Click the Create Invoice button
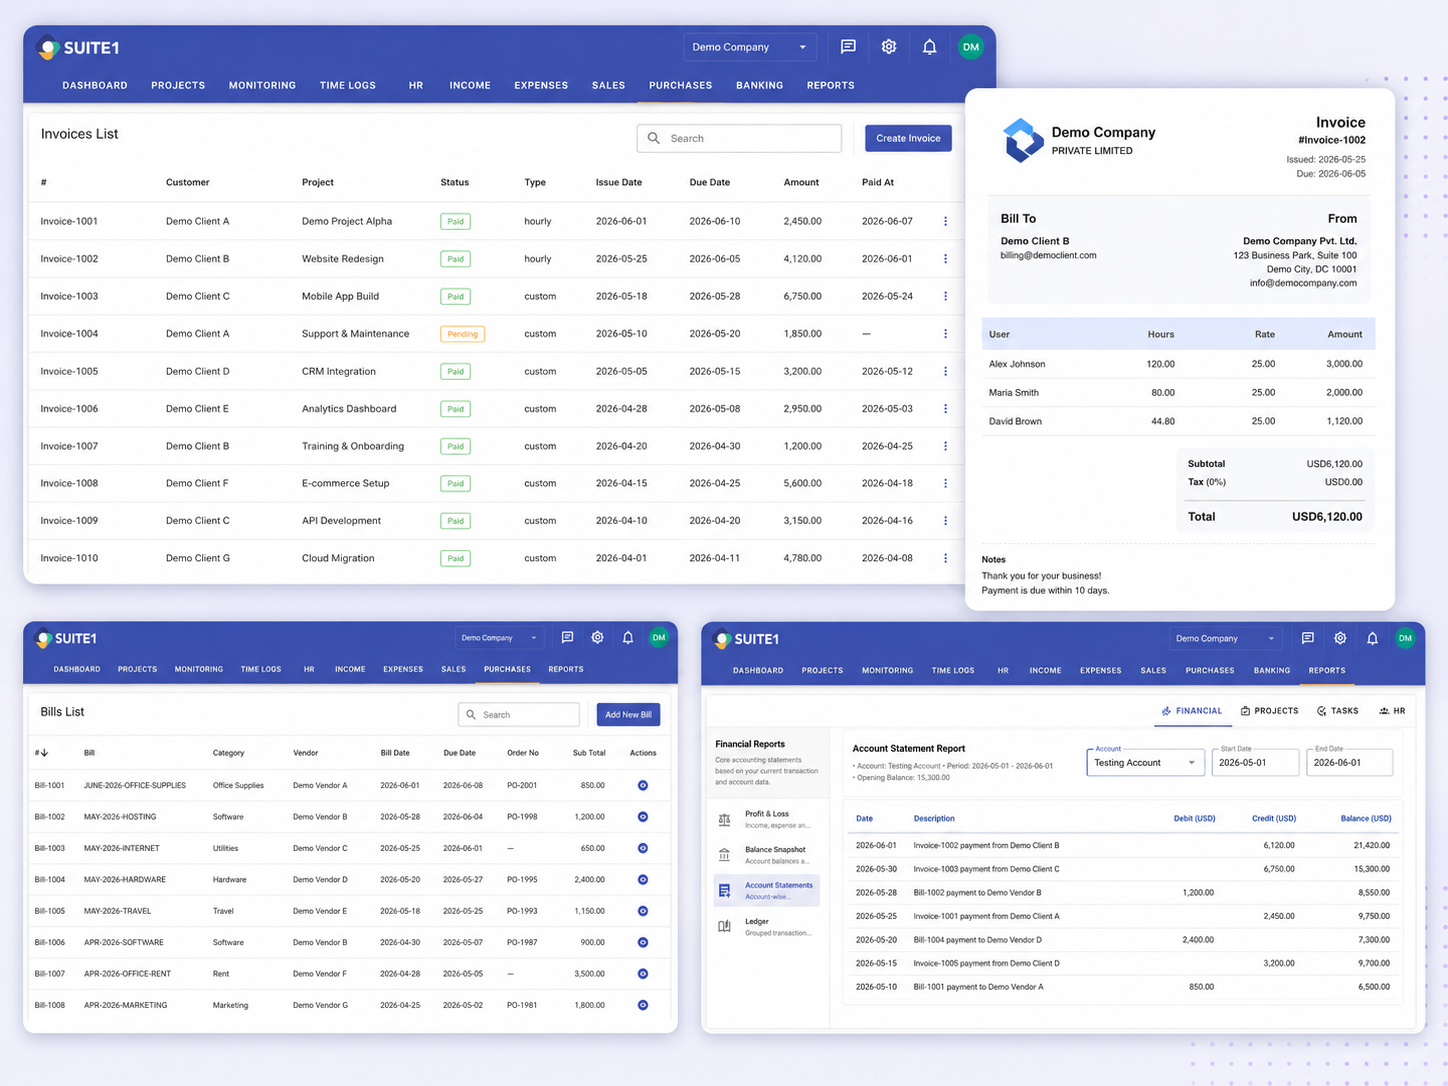This screenshot has width=1448, height=1086. click(x=908, y=138)
